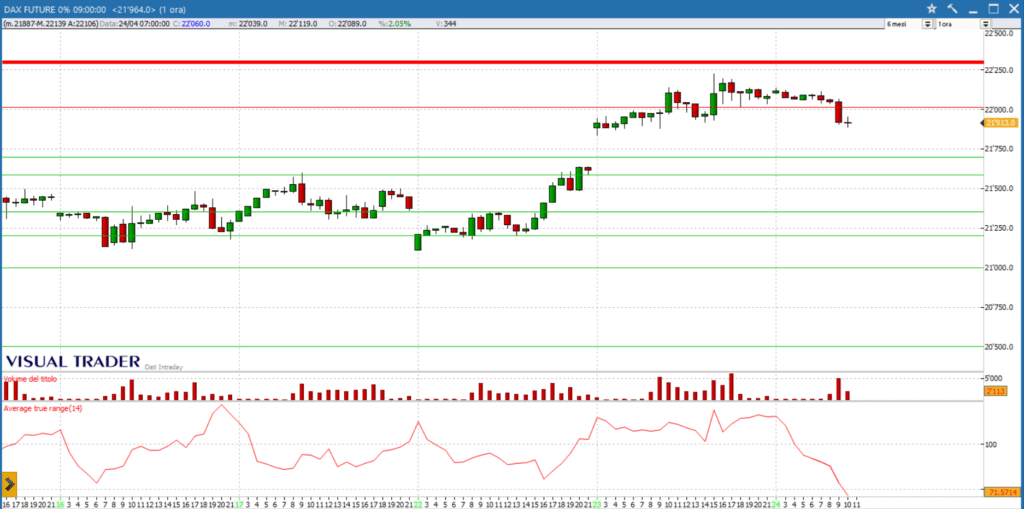Click the orange 71.5714 ATR value tag
This screenshot has height=509, width=1024.
tap(1000, 491)
